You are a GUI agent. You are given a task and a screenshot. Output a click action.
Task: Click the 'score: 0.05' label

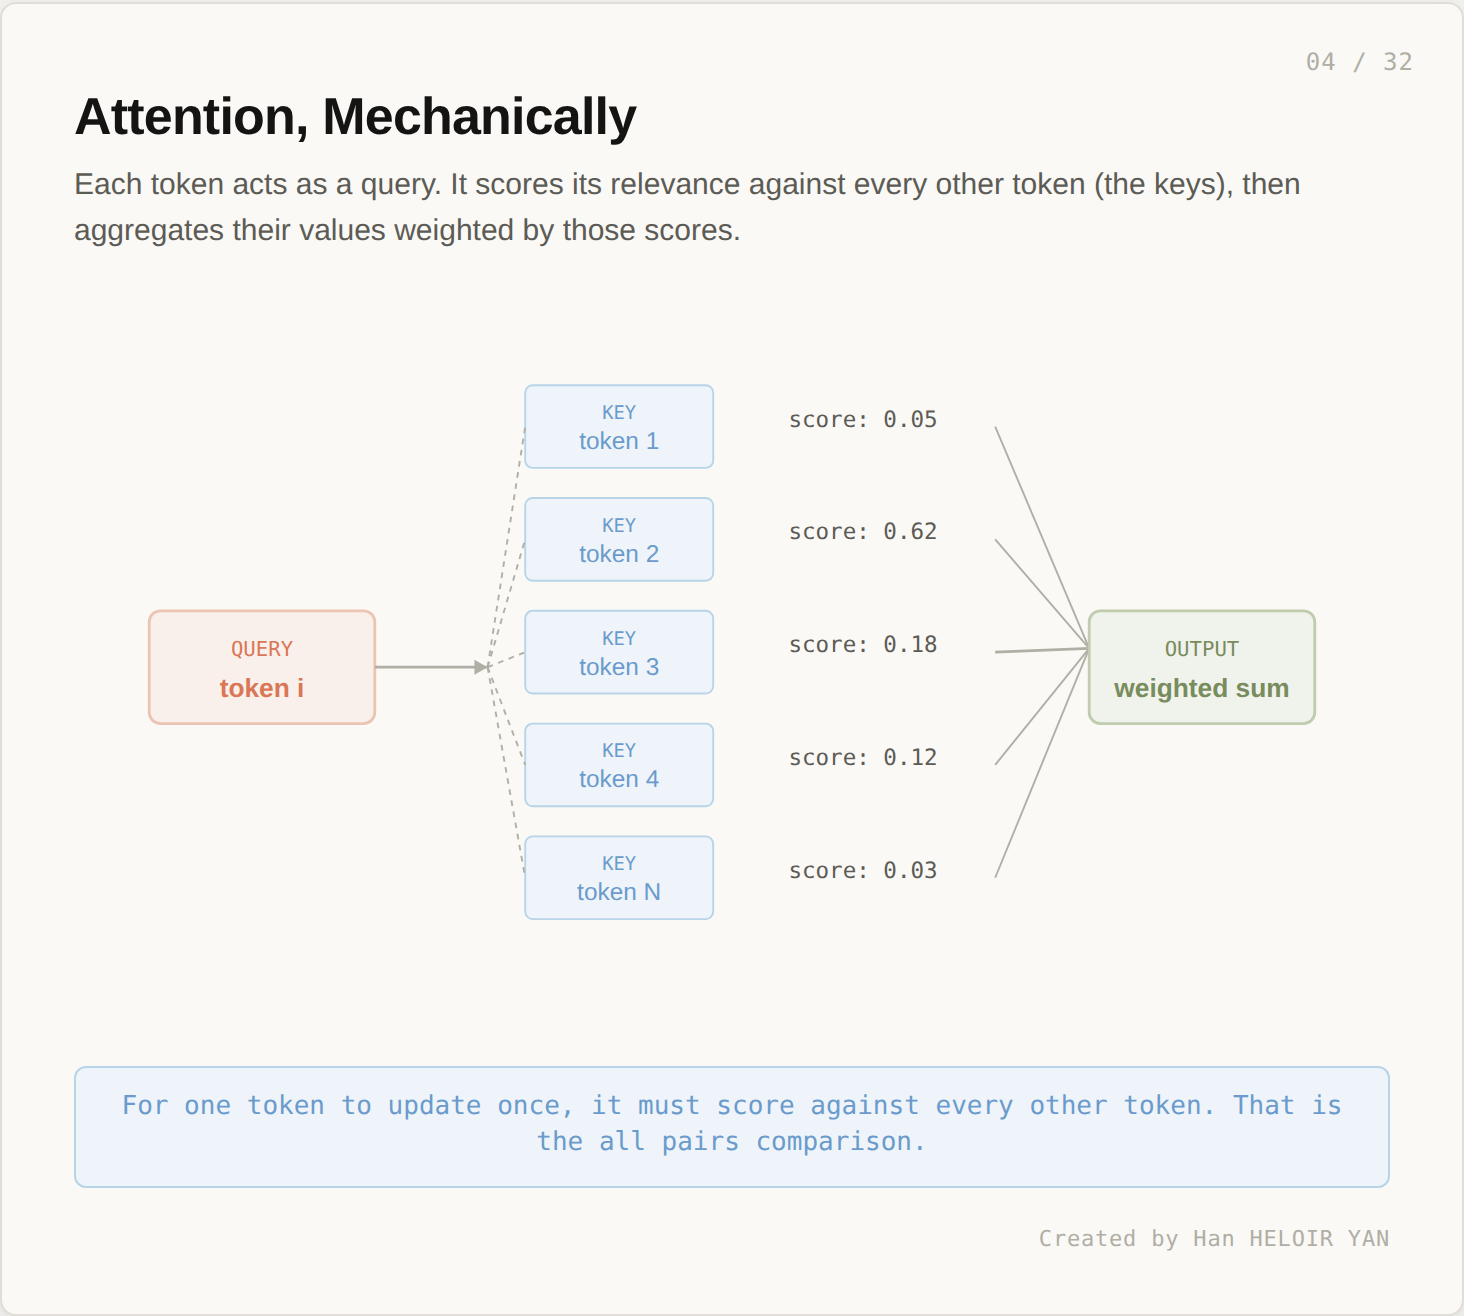point(863,420)
